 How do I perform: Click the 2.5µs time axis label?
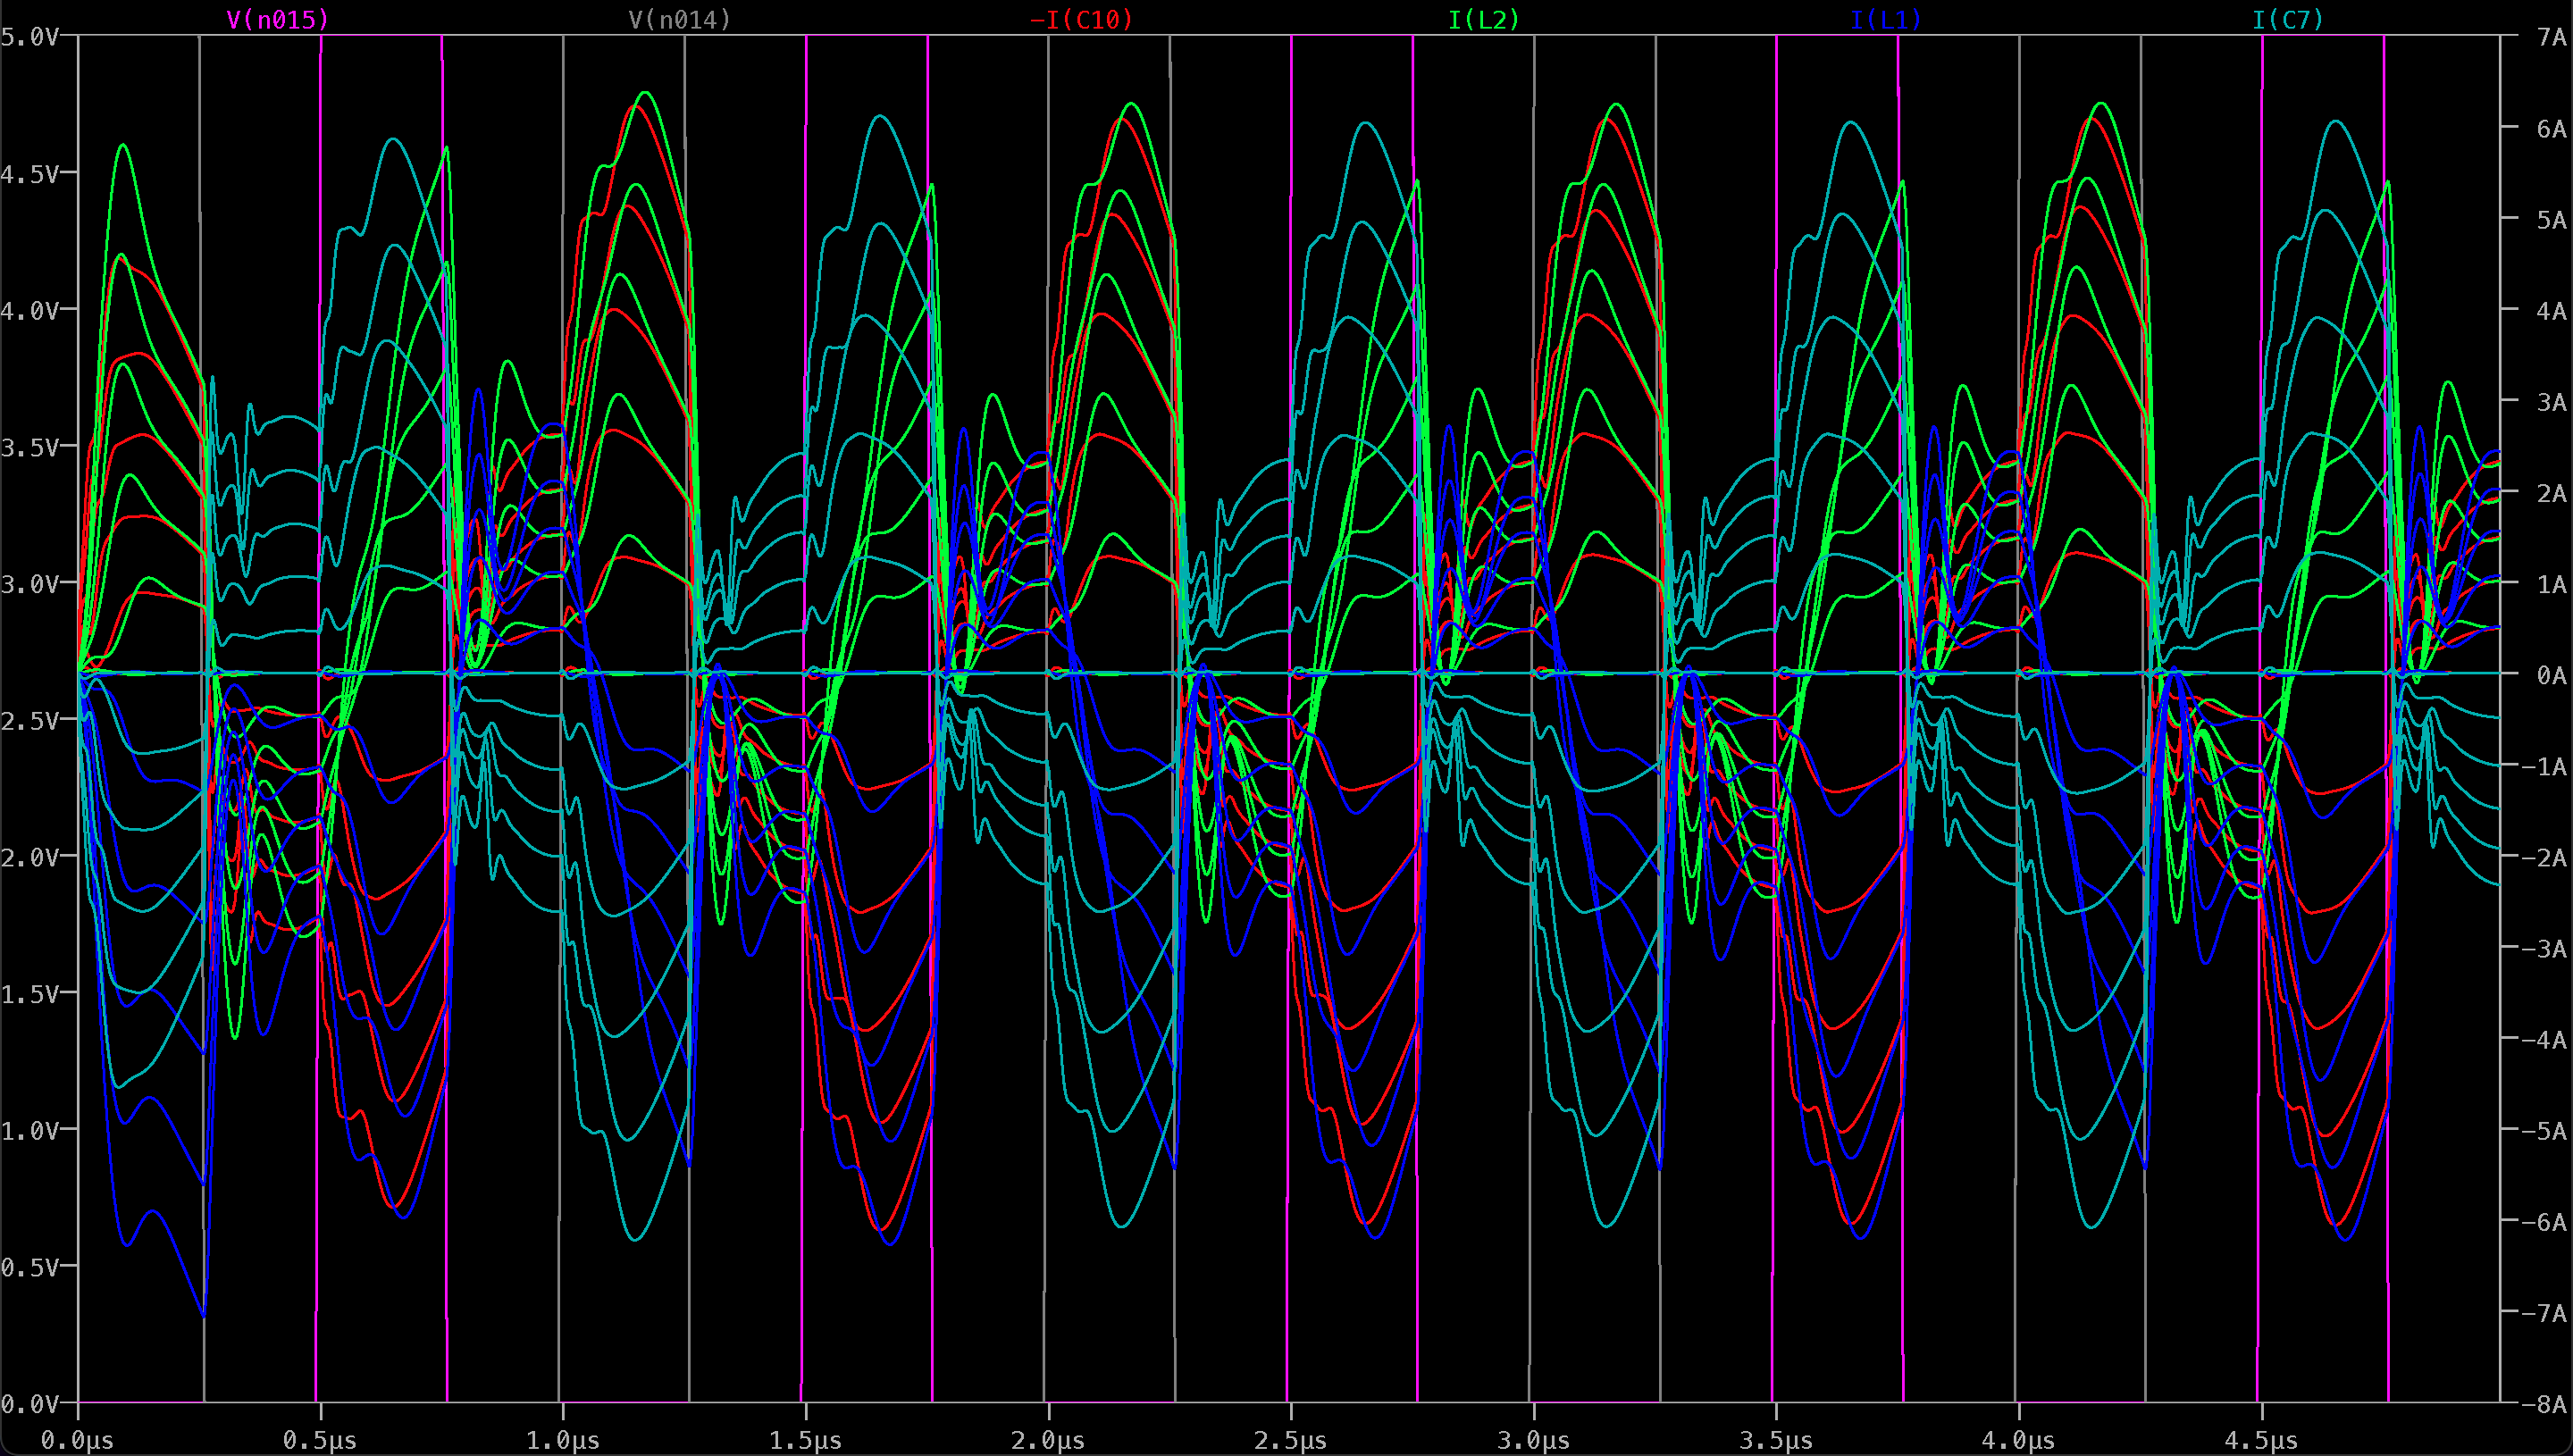(1290, 1441)
